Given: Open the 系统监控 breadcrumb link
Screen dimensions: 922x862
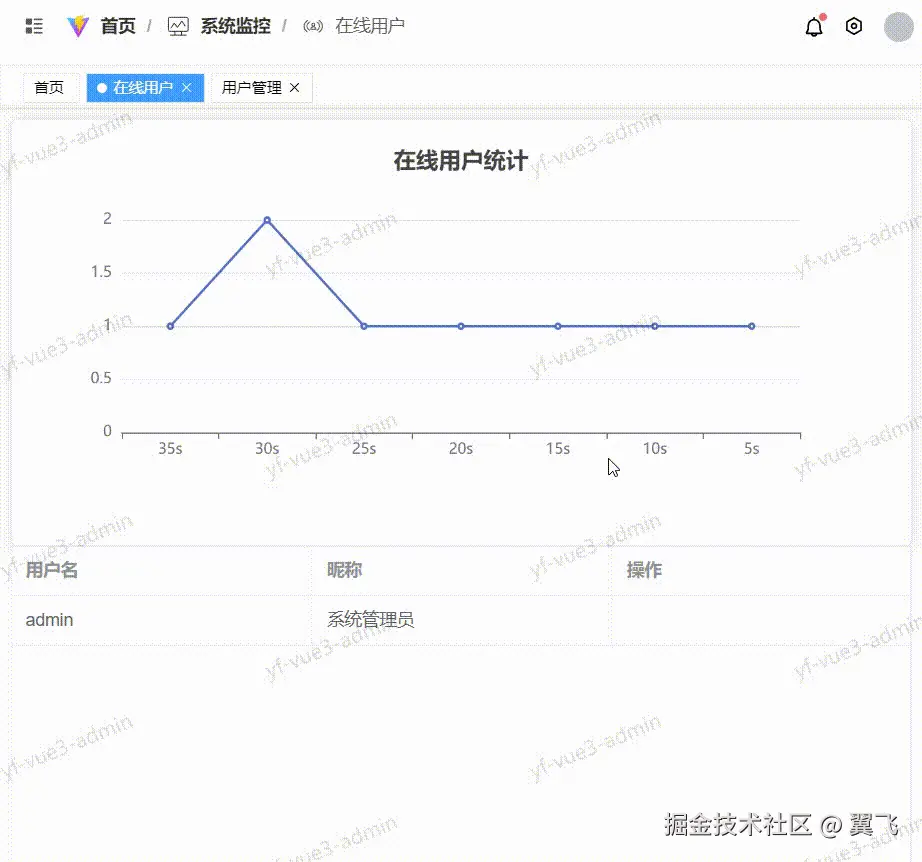Looking at the screenshot, I should (234, 27).
